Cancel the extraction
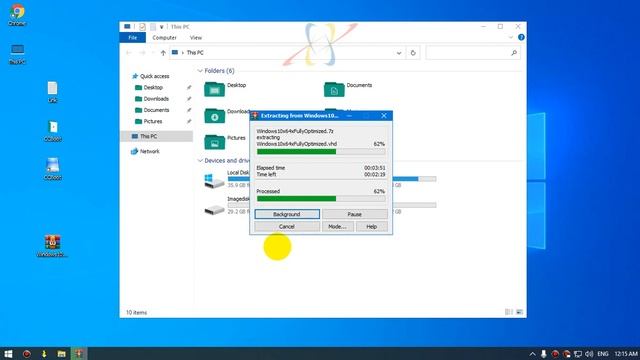This screenshot has width=640, height=360. (x=287, y=227)
